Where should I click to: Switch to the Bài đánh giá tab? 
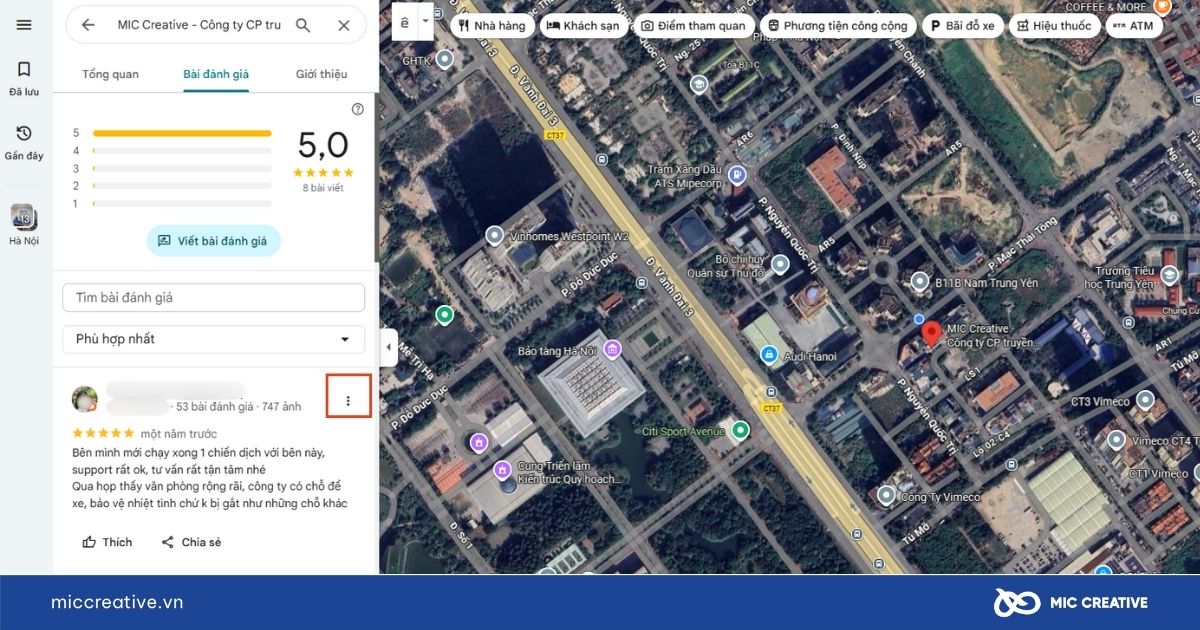[x=216, y=74]
